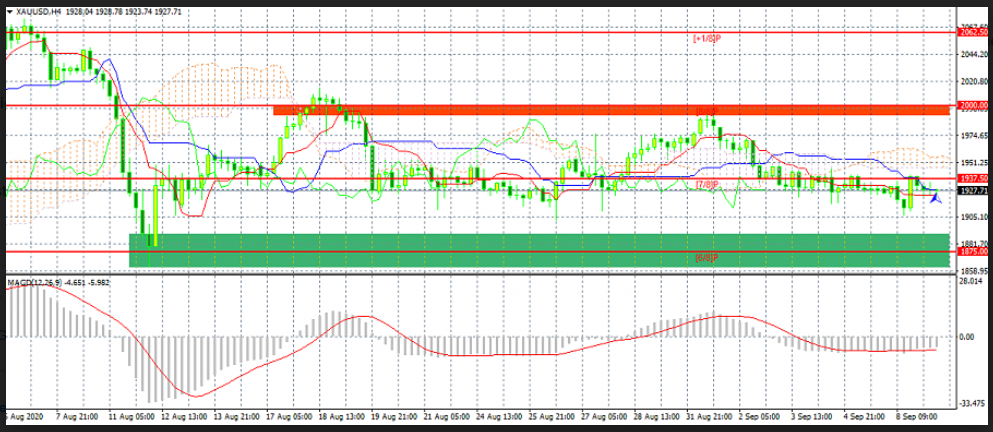Click the 0.00 level on MACD scale
The image size is (993, 432).
click(x=968, y=337)
